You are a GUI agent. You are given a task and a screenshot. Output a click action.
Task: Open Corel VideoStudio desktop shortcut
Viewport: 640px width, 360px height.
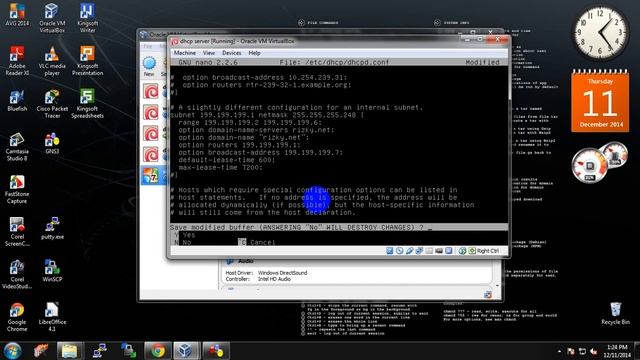tap(17, 274)
